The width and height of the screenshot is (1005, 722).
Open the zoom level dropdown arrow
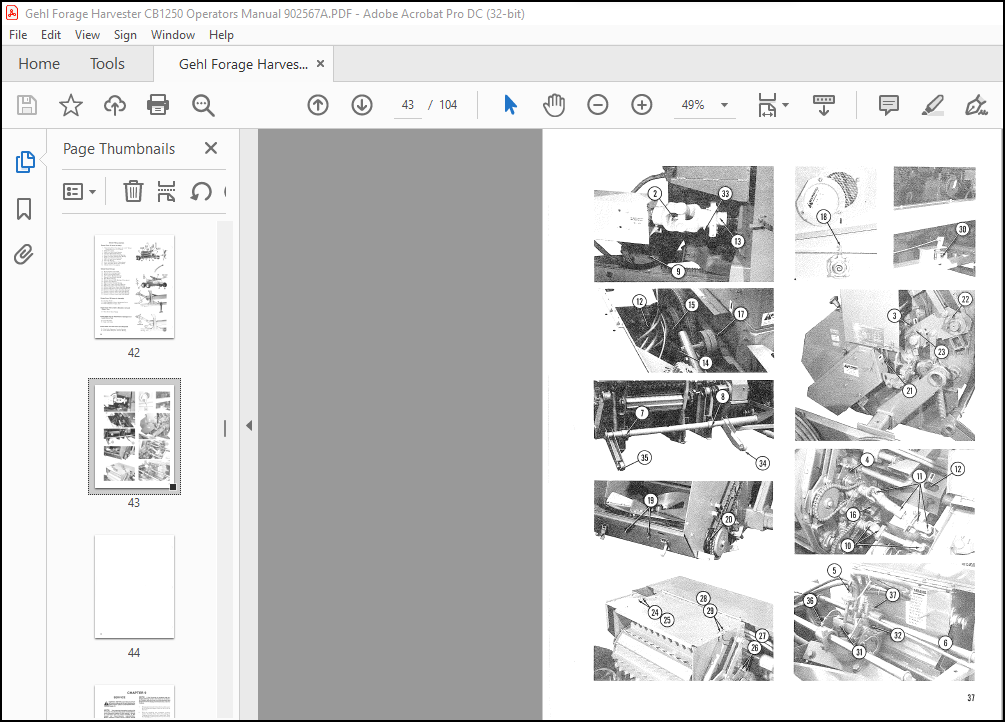pos(724,105)
